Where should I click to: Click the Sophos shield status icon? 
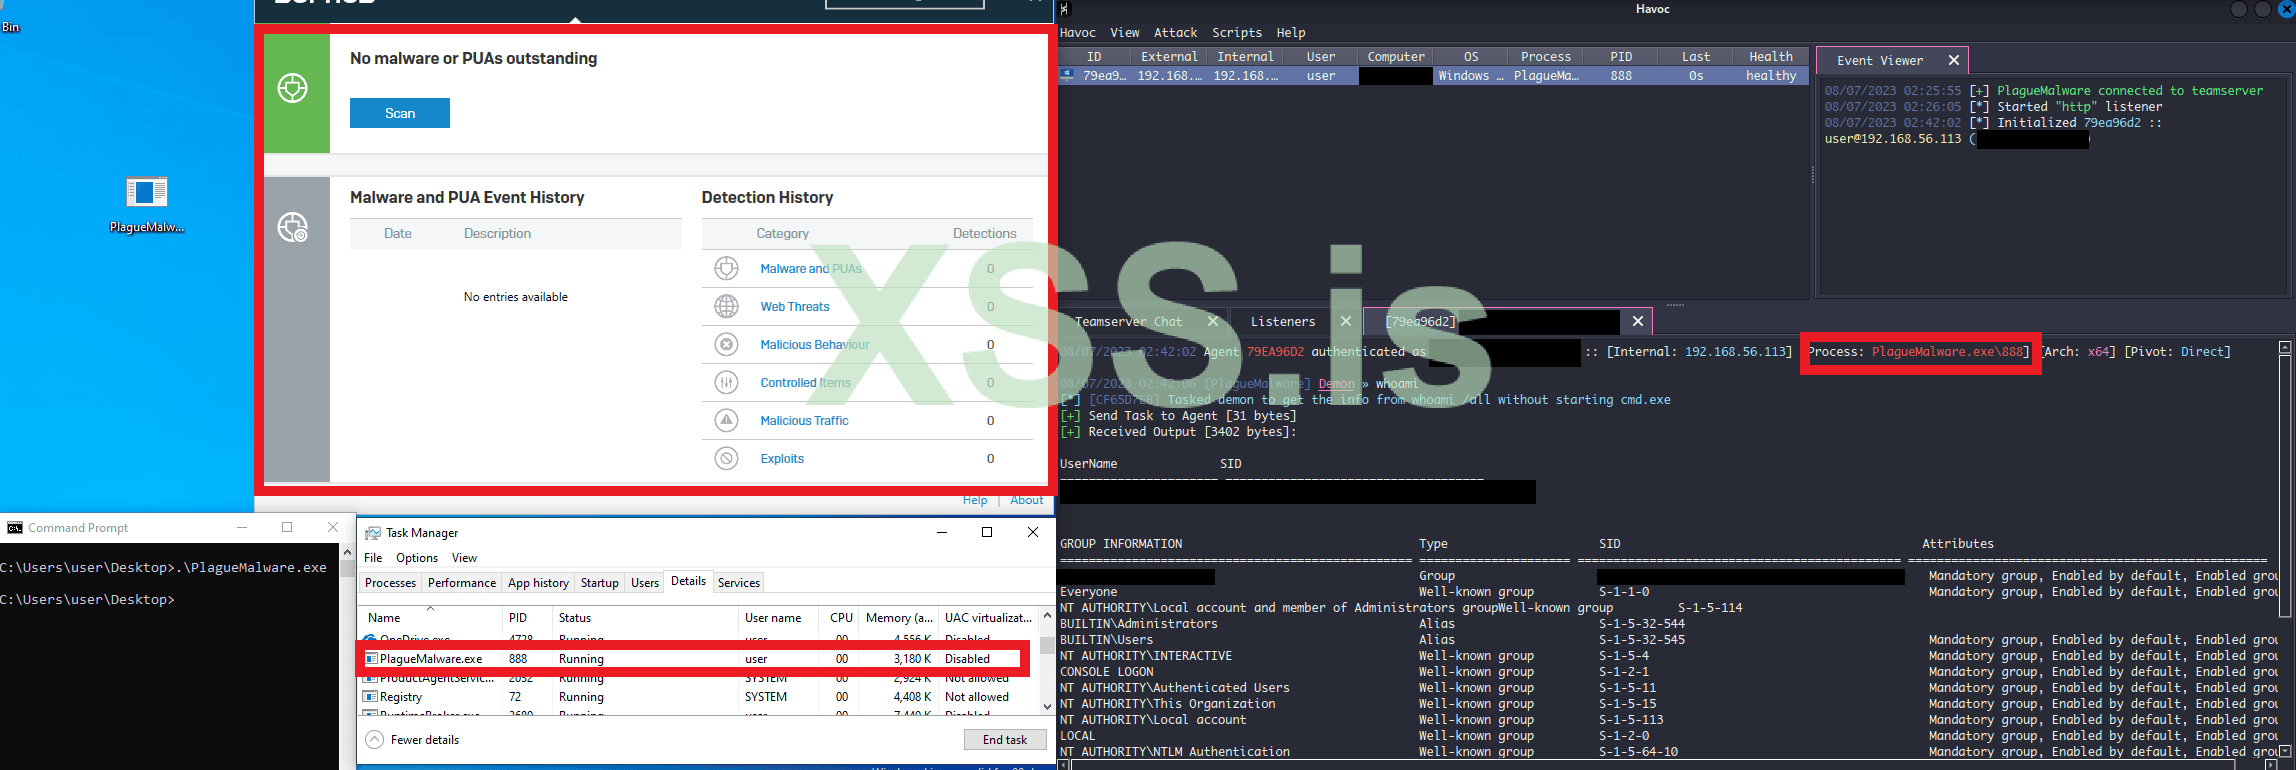pos(292,88)
